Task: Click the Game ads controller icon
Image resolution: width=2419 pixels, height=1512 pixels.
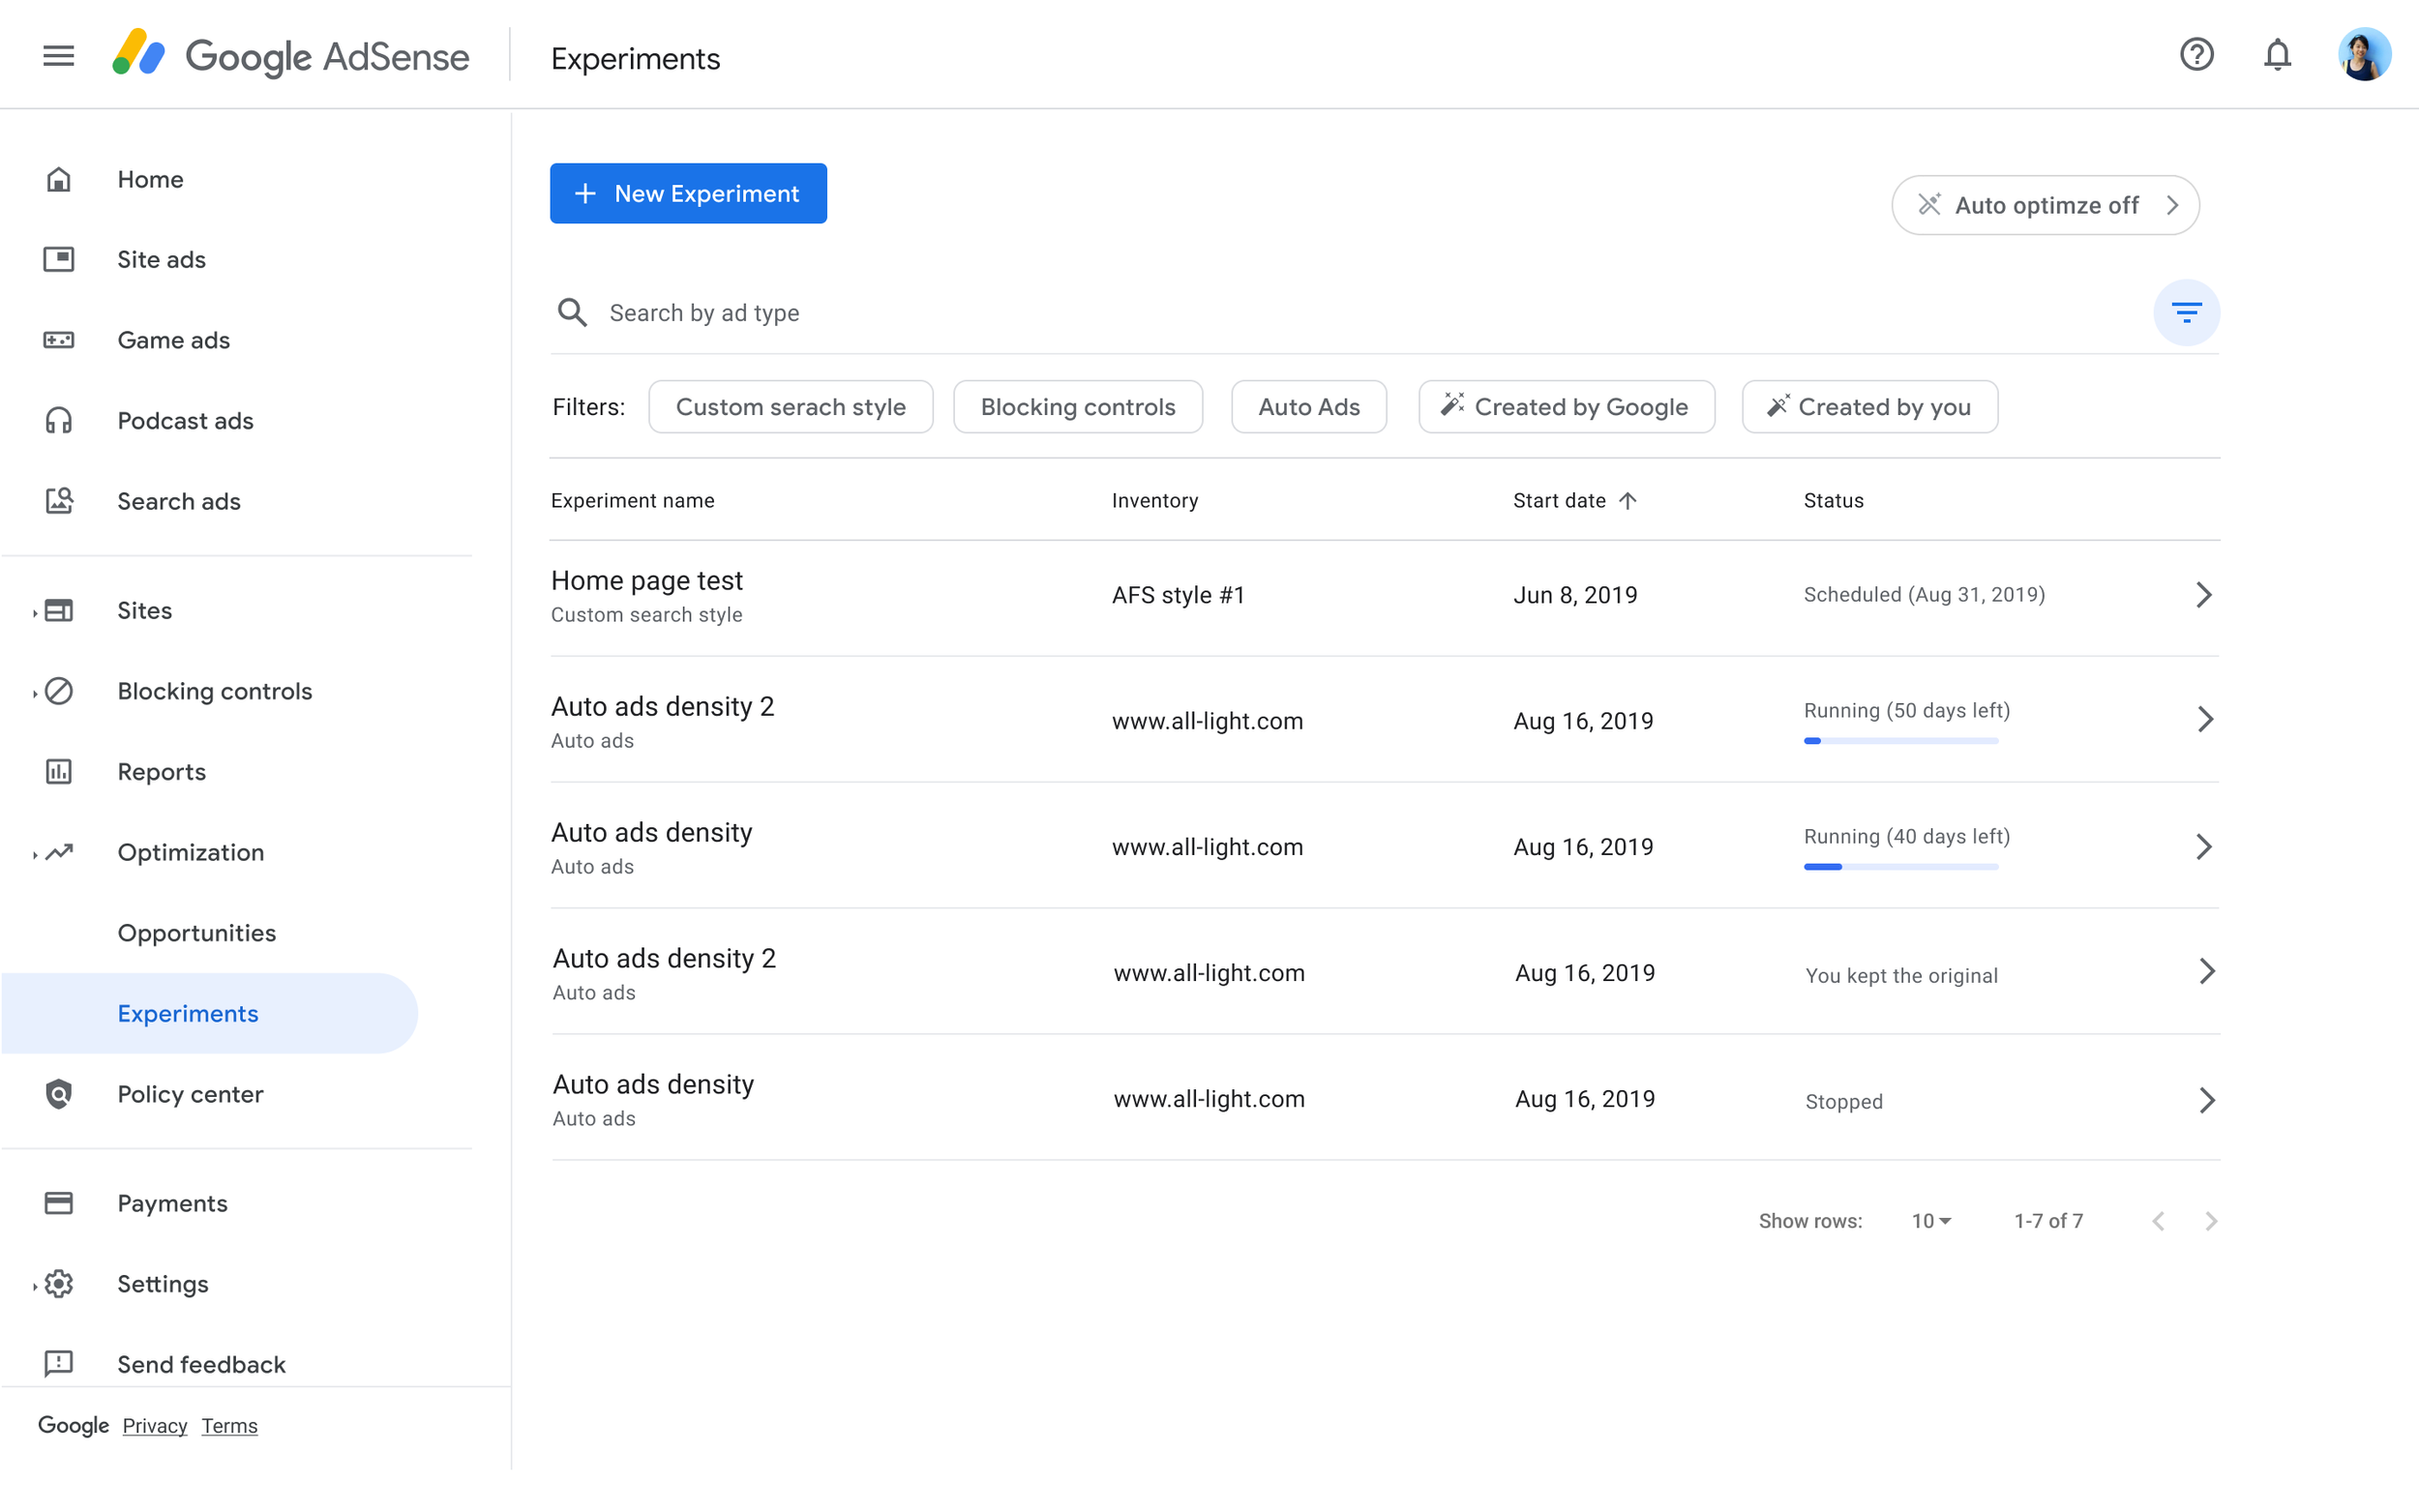Action: 58,340
